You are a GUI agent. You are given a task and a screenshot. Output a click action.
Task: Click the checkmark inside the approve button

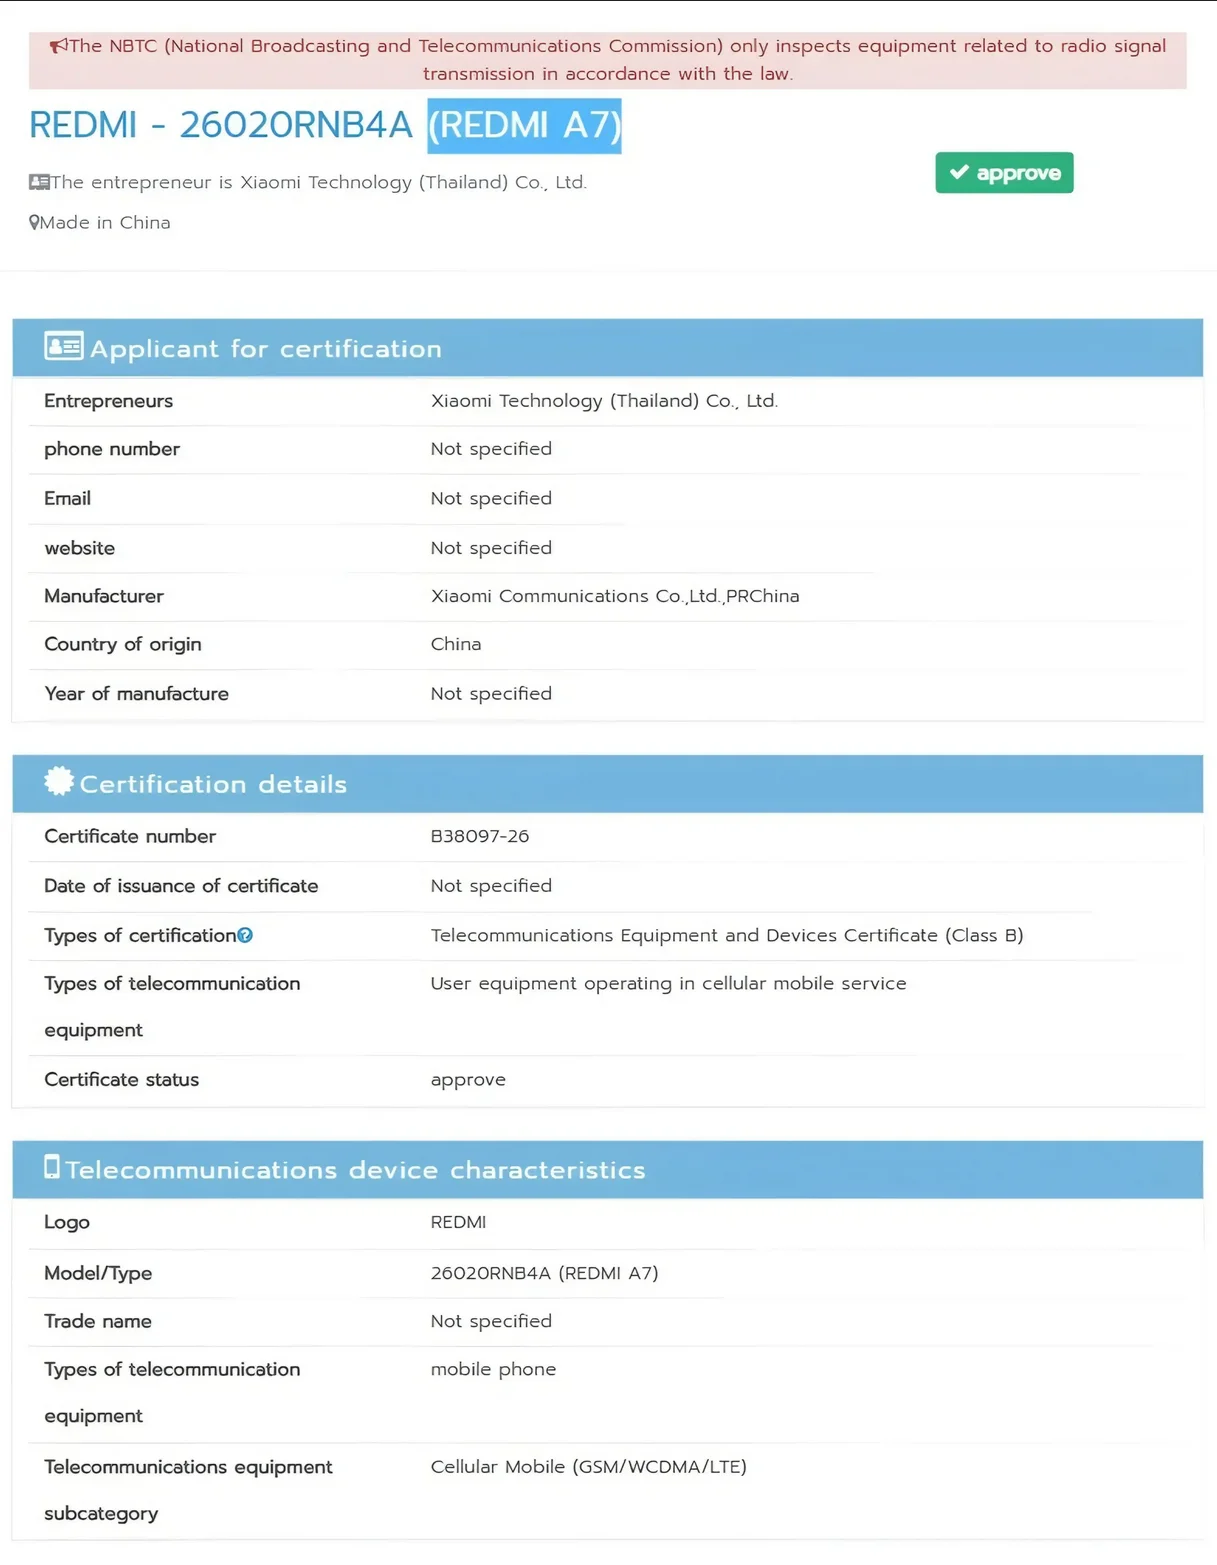[x=959, y=172]
